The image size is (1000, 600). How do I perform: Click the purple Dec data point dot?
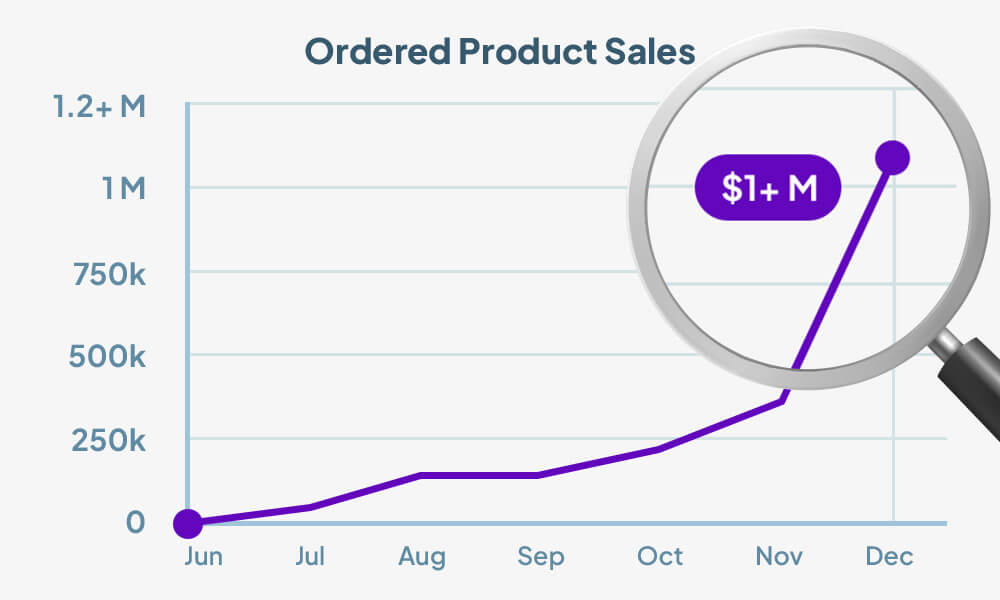click(891, 157)
